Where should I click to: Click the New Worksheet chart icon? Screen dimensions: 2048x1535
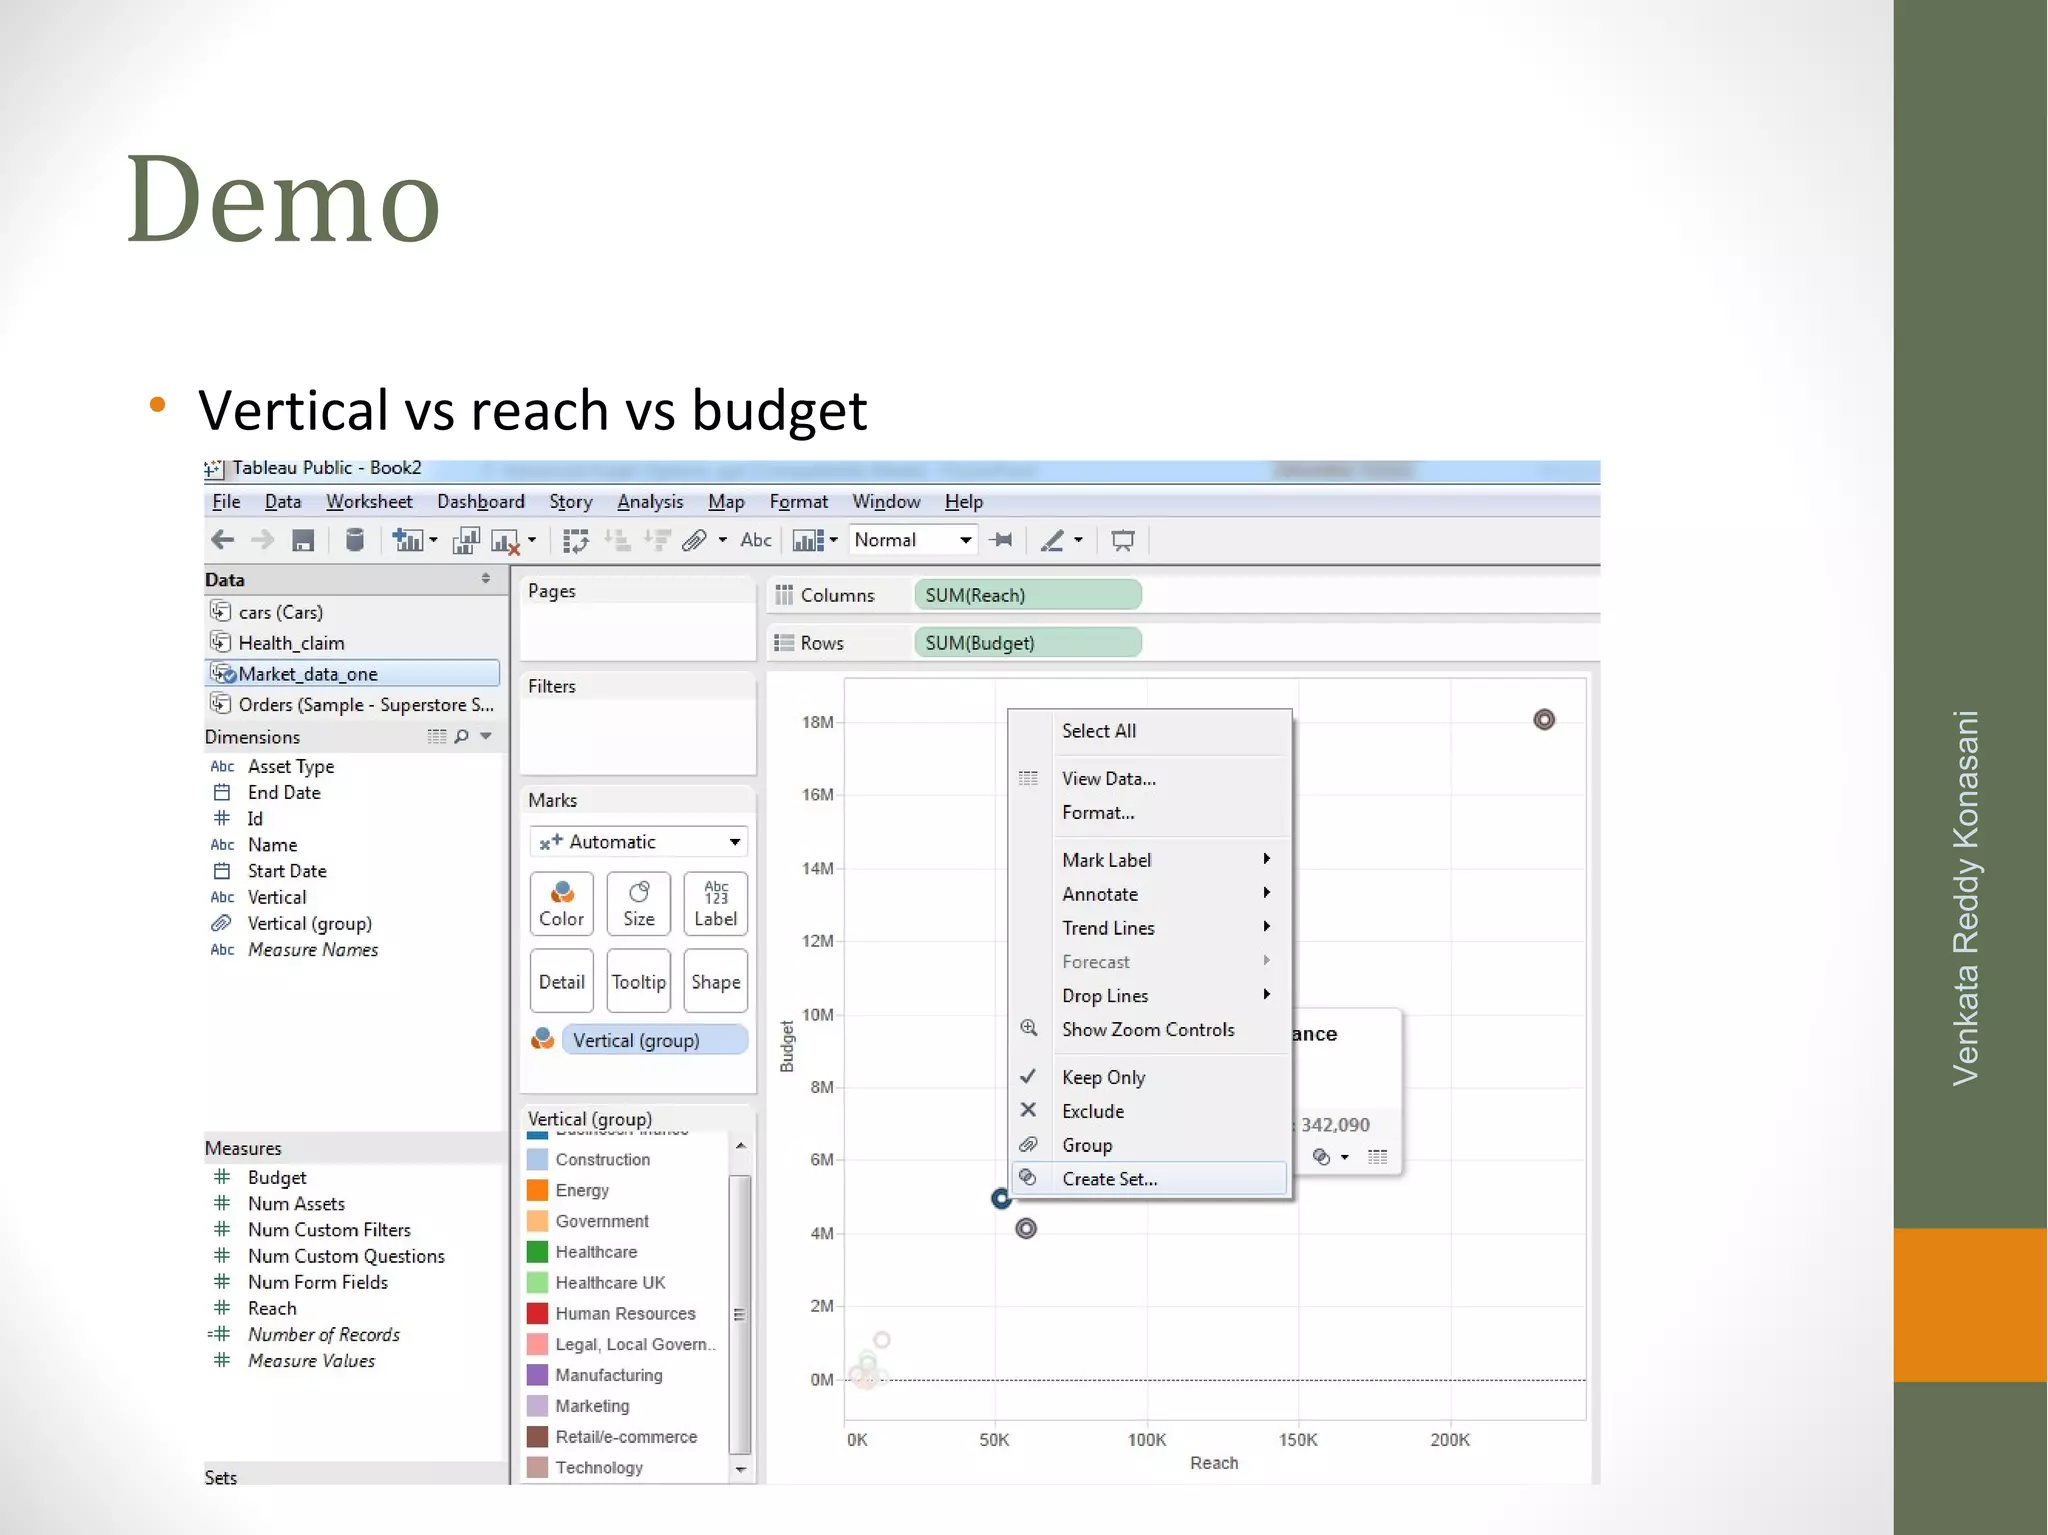(407, 540)
